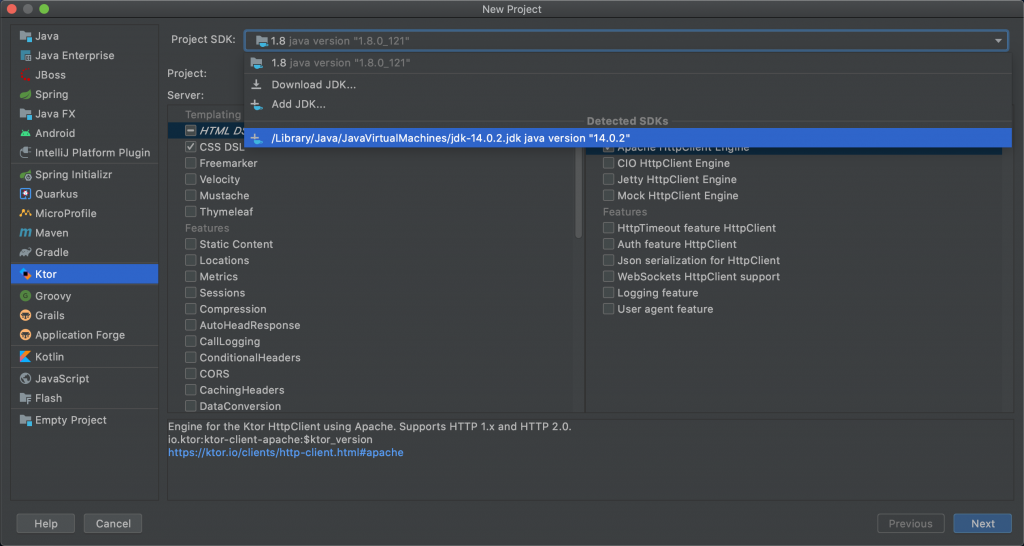Click the Spring Initializr icon
This screenshot has width=1024, height=546.
coord(25,175)
